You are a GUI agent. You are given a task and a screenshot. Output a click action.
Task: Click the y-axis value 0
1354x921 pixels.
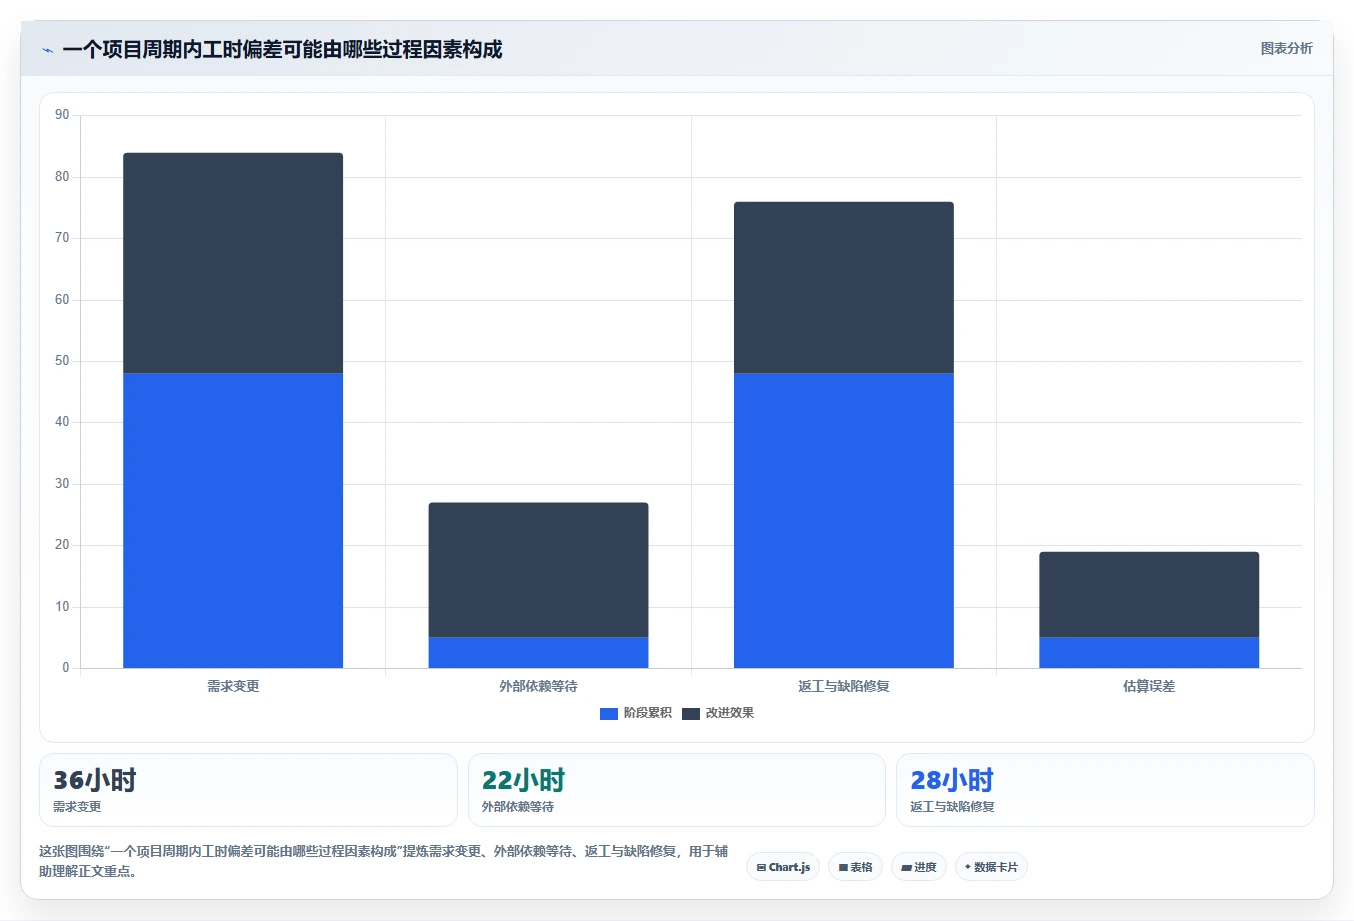66,668
